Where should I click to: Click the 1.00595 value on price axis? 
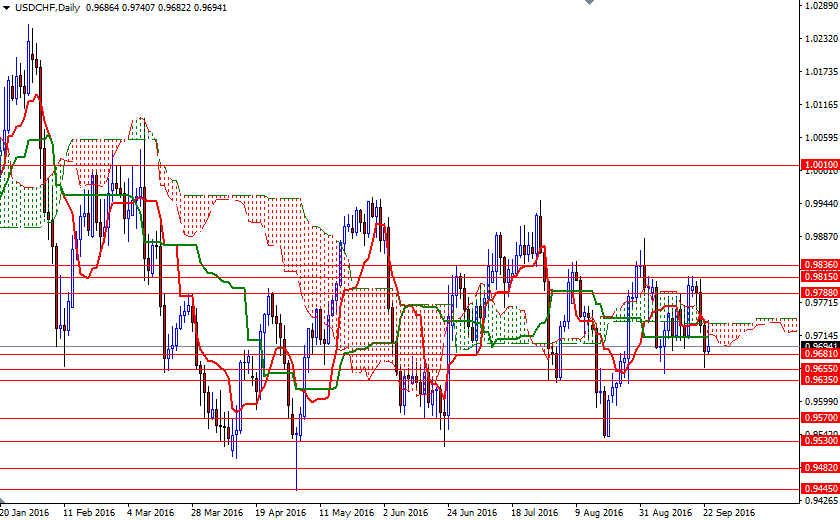pos(821,138)
